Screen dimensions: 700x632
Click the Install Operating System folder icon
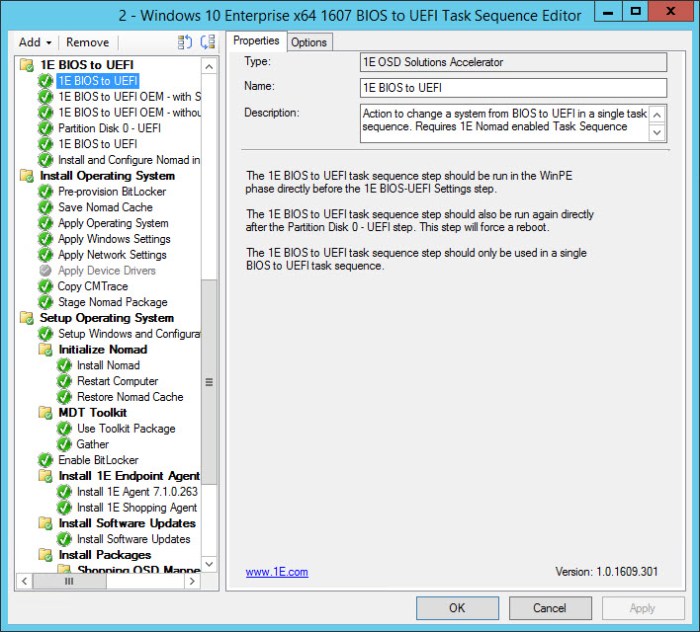(27, 176)
